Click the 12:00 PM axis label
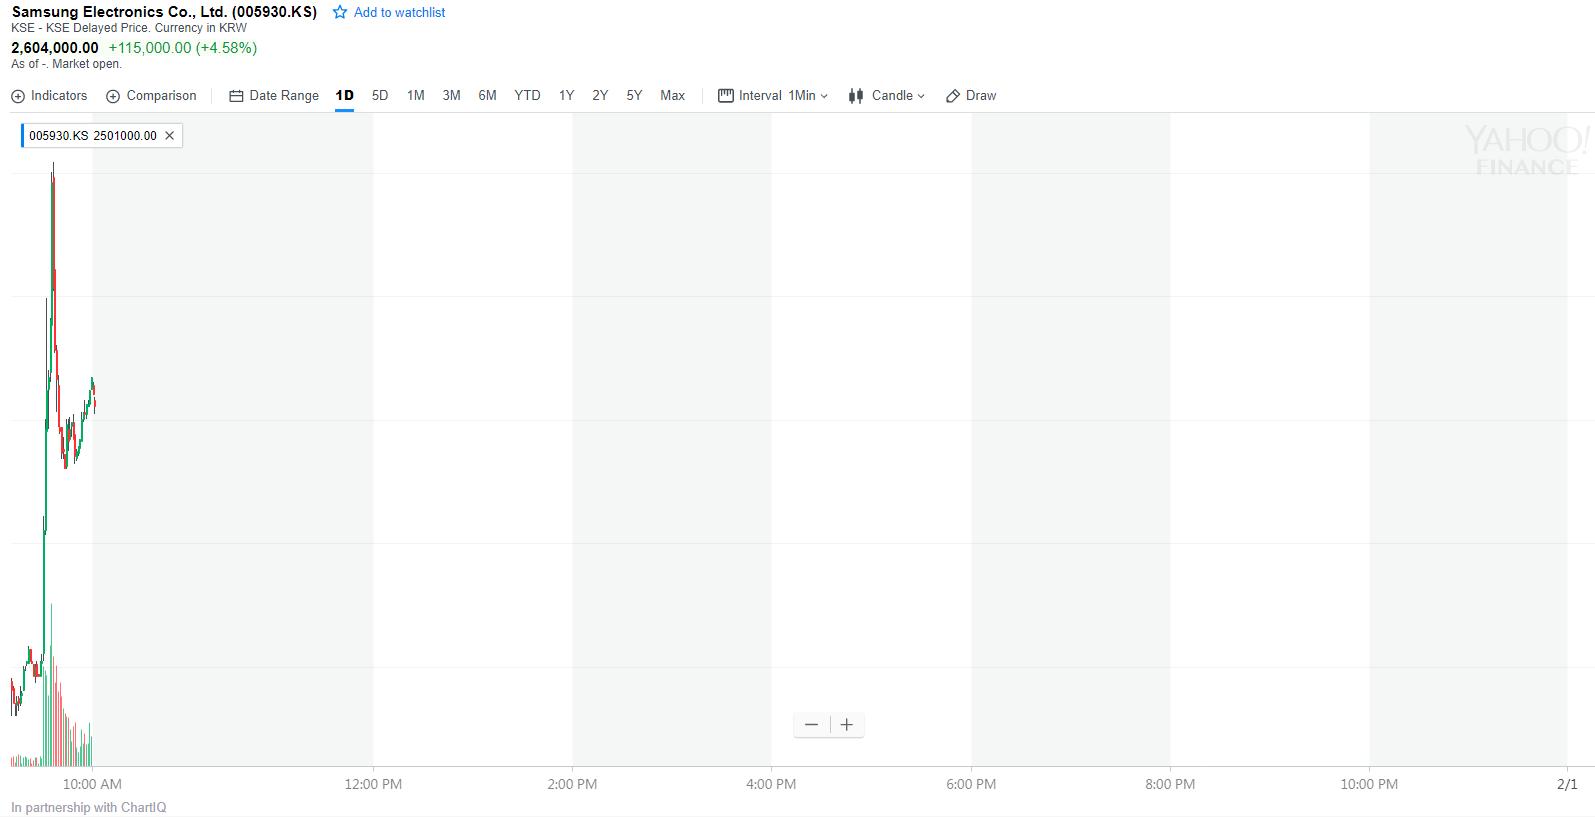The image size is (1595, 817). tap(373, 784)
